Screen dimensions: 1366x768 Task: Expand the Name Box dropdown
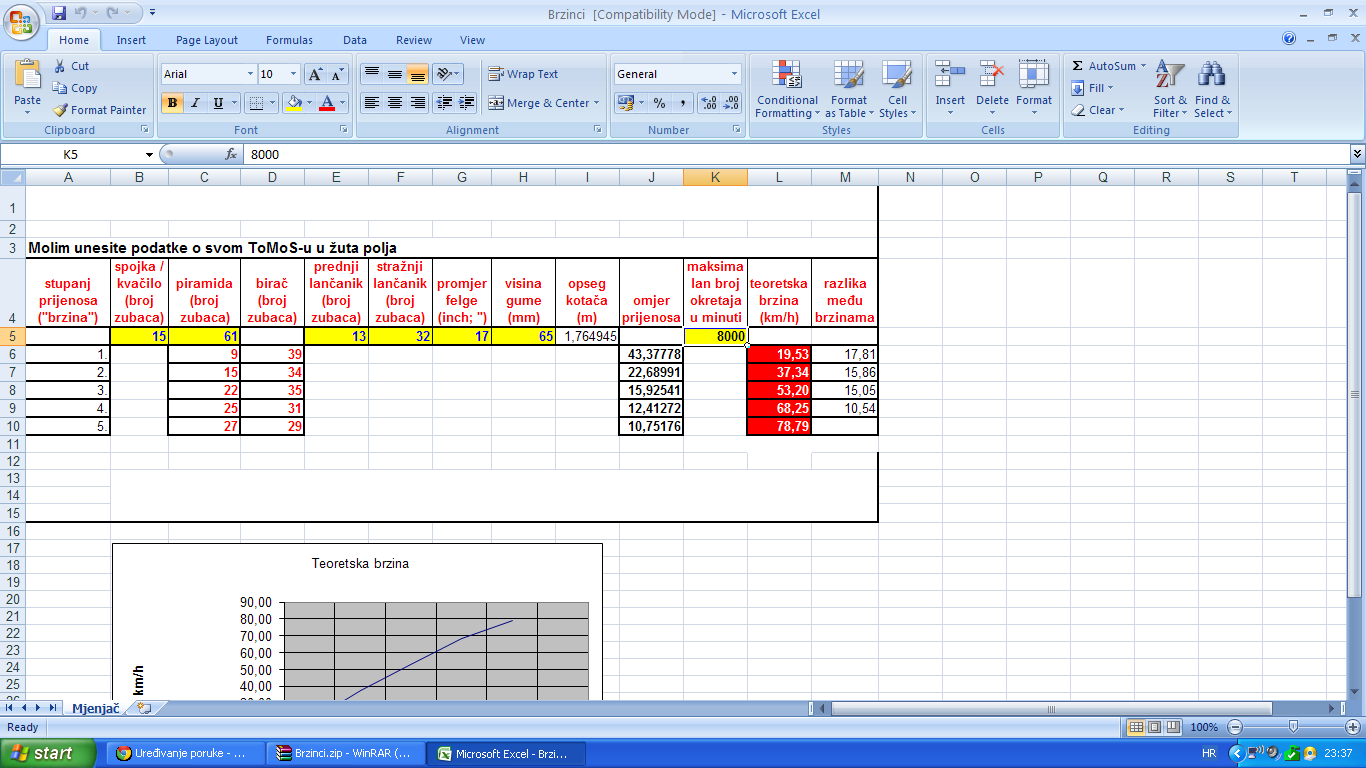pyautogui.click(x=149, y=155)
